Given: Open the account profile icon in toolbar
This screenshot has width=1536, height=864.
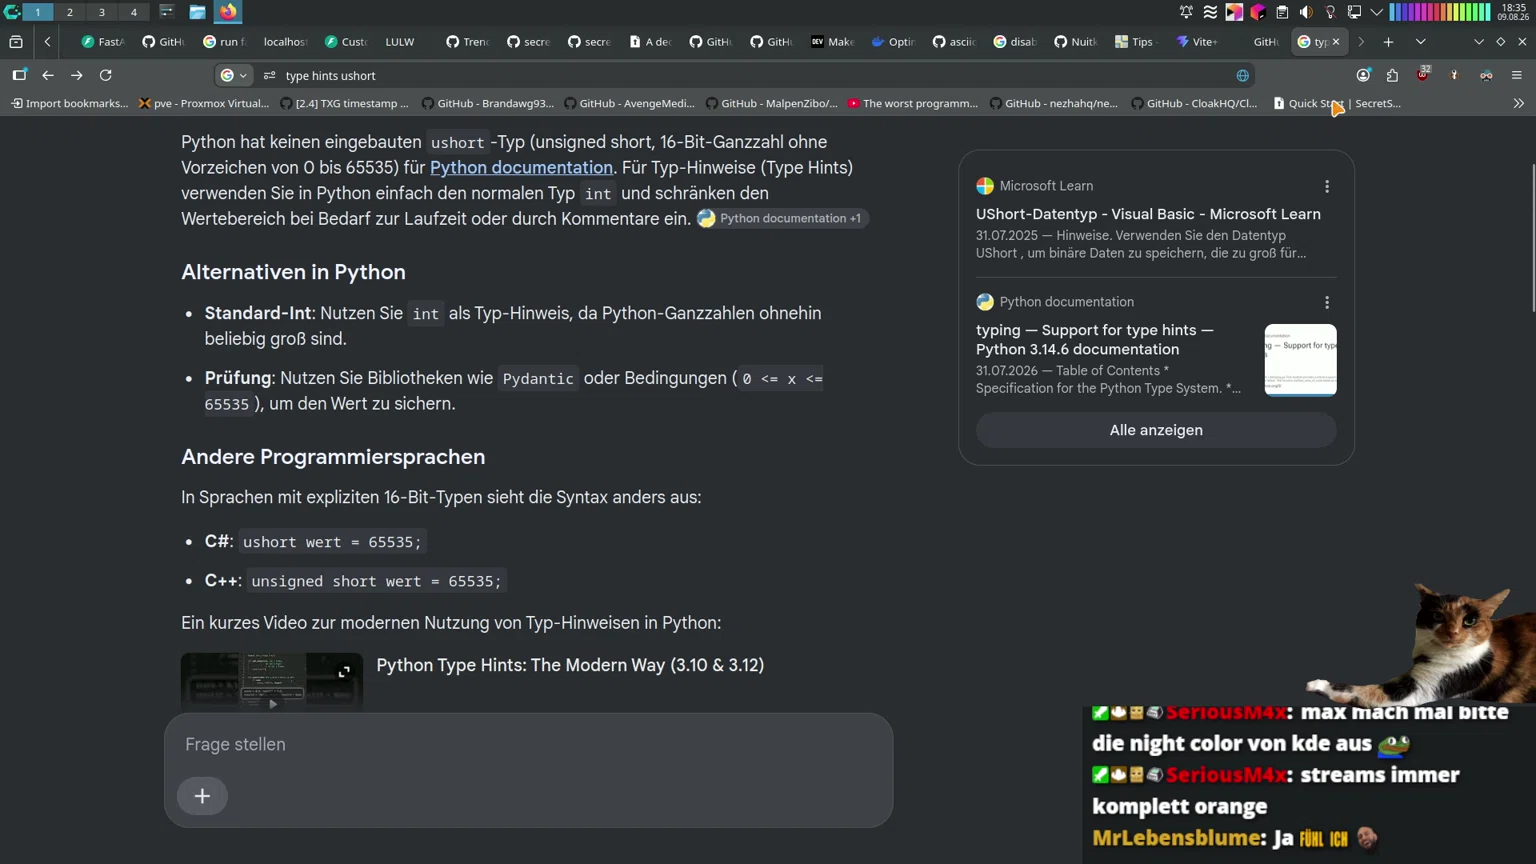Looking at the screenshot, I should [x=1363, y=75].
